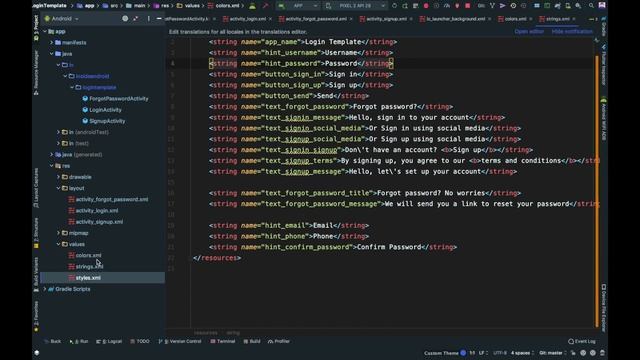Collapse the values folder

58,244
